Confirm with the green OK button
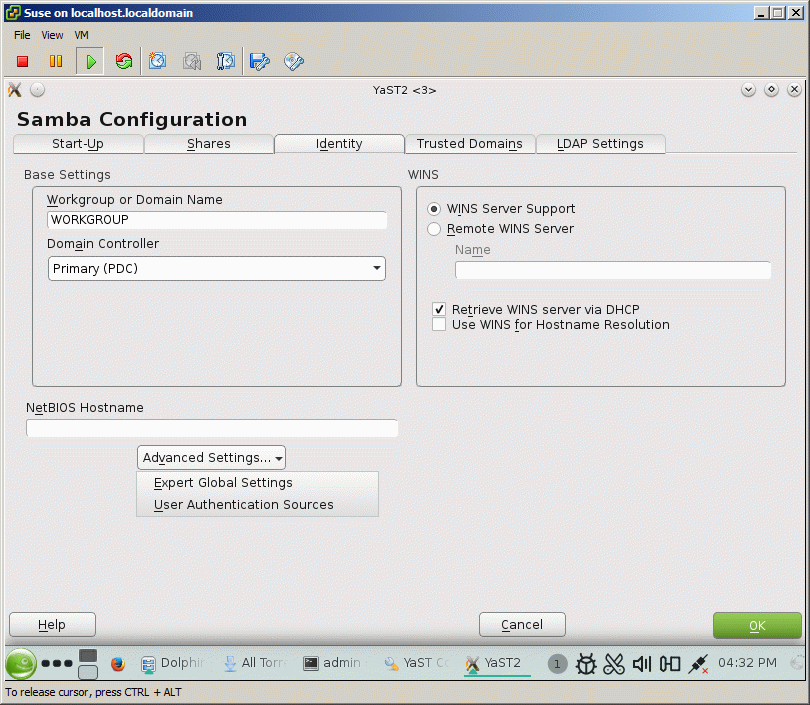Image resolution: width=810 pixels, height=705 pixels. 757,625
